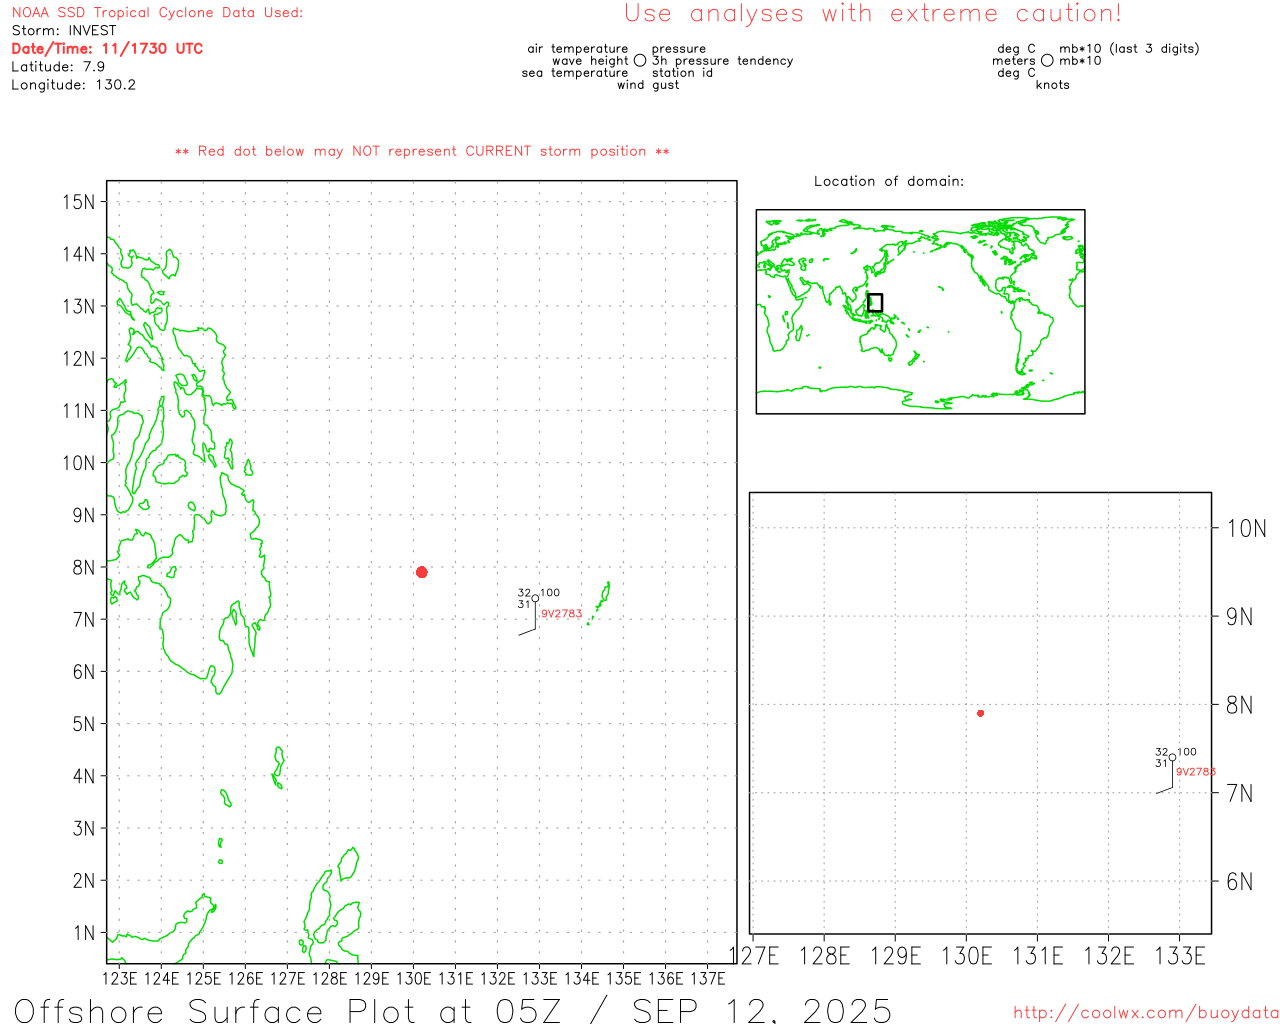Click the world overview map thumbnail
The width and height of the screenshot is (1280, 1024).
[x=920, y=312]
